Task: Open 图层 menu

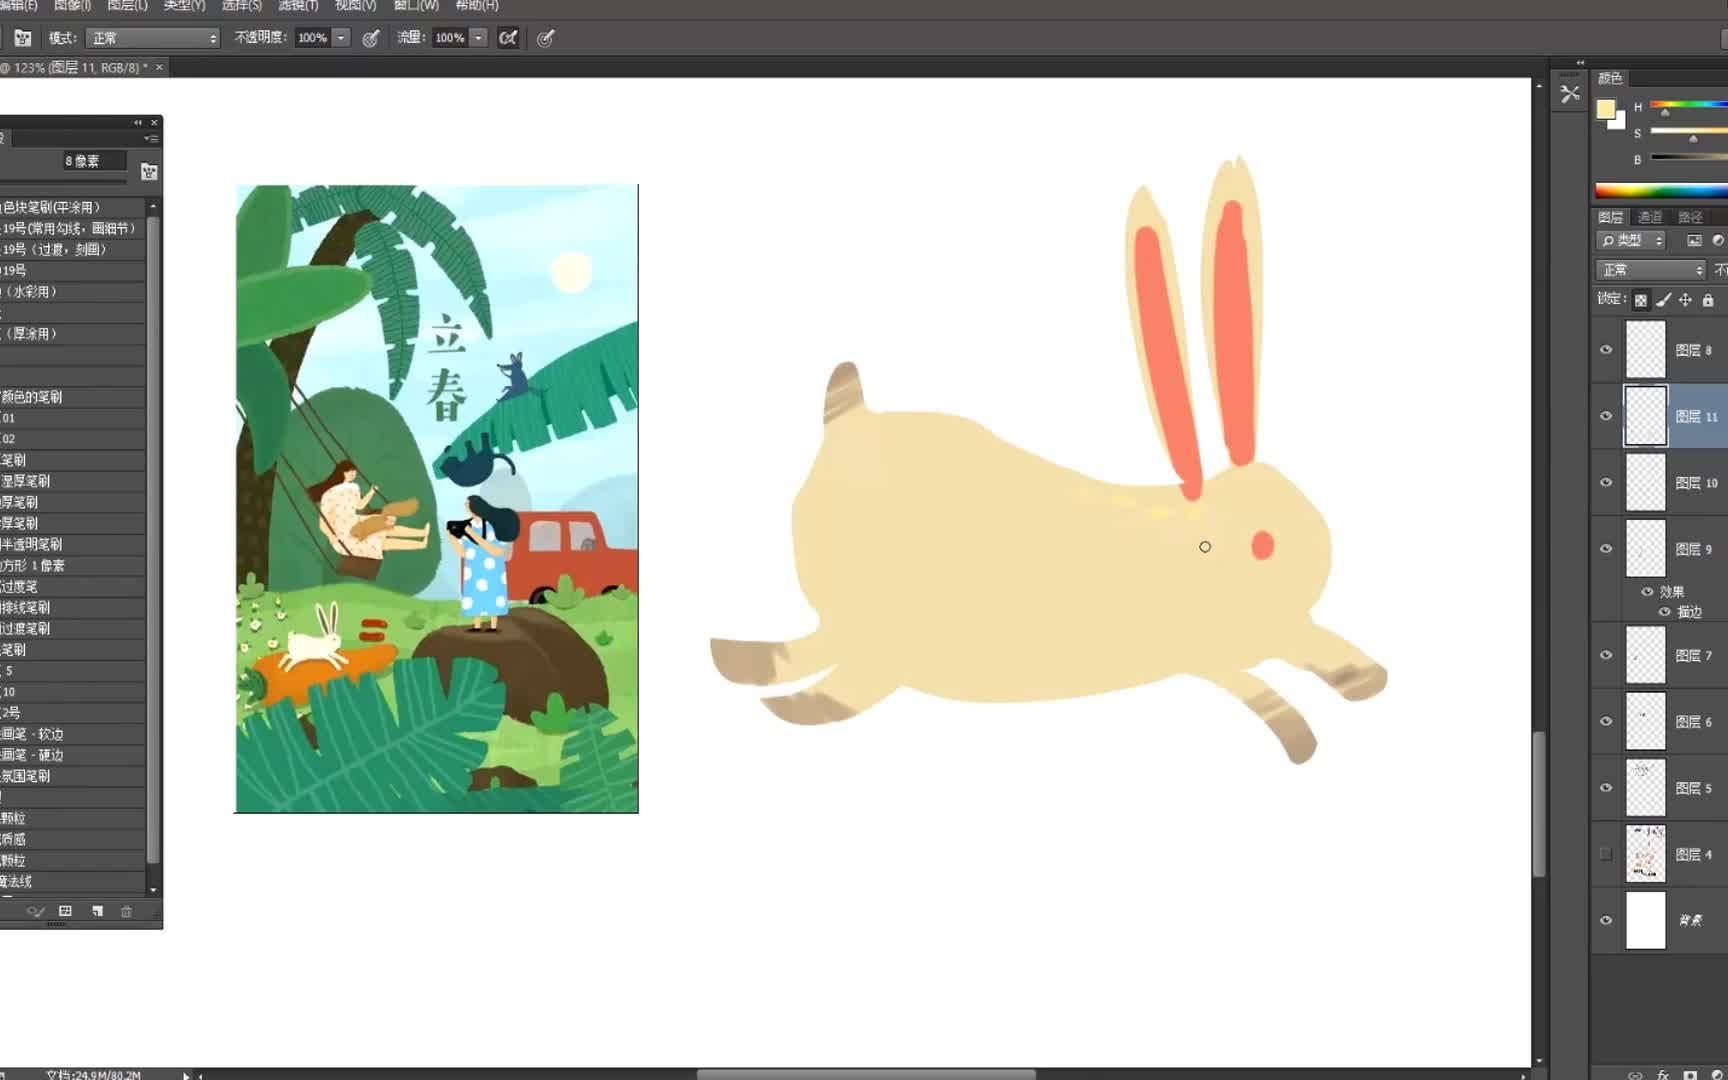Action: point(127,6)
